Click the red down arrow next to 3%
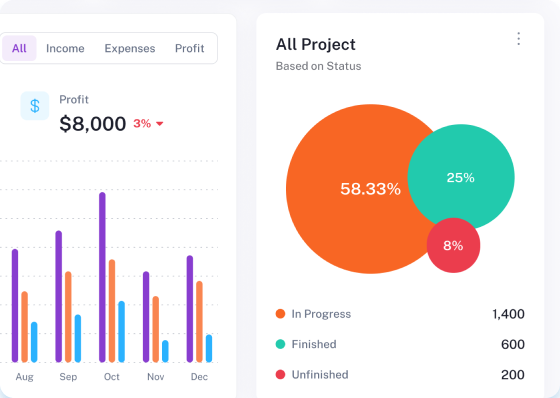Viewport: 560px width, 398px height. (160, 124)
